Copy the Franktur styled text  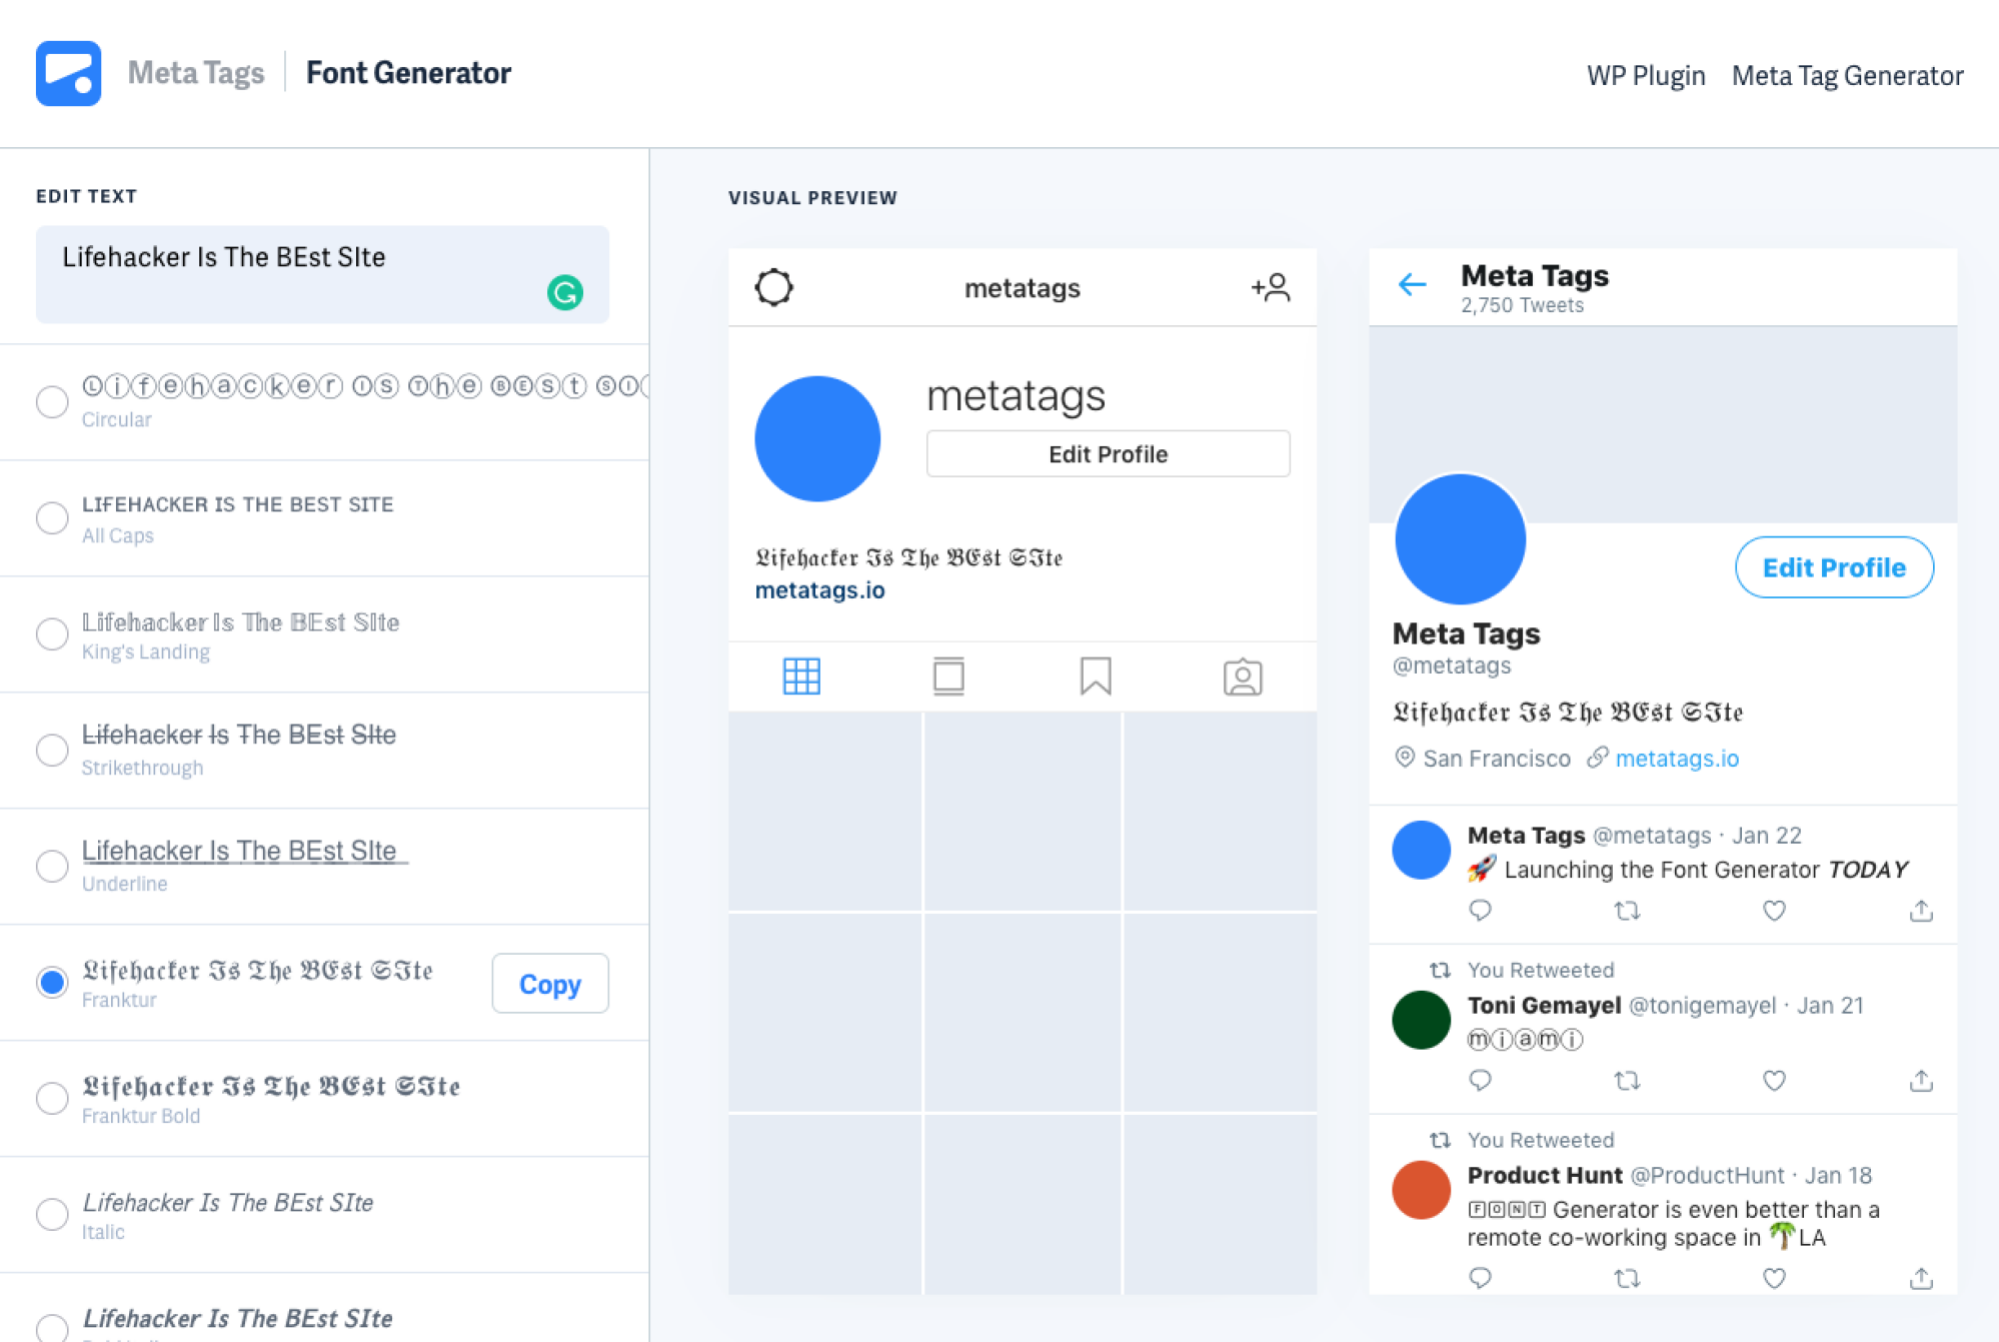(550, 984)
